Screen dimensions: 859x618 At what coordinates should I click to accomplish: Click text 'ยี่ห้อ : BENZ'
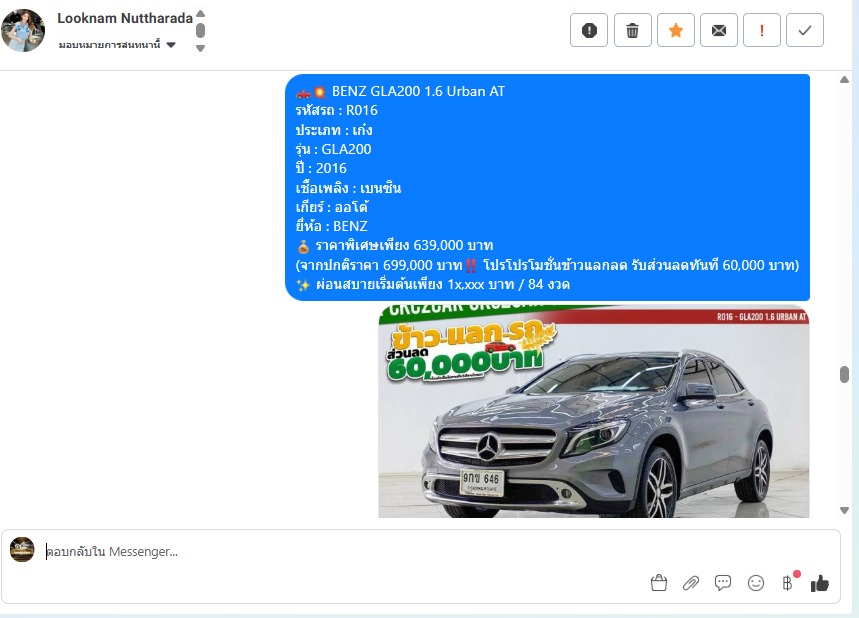pos(331,226)
